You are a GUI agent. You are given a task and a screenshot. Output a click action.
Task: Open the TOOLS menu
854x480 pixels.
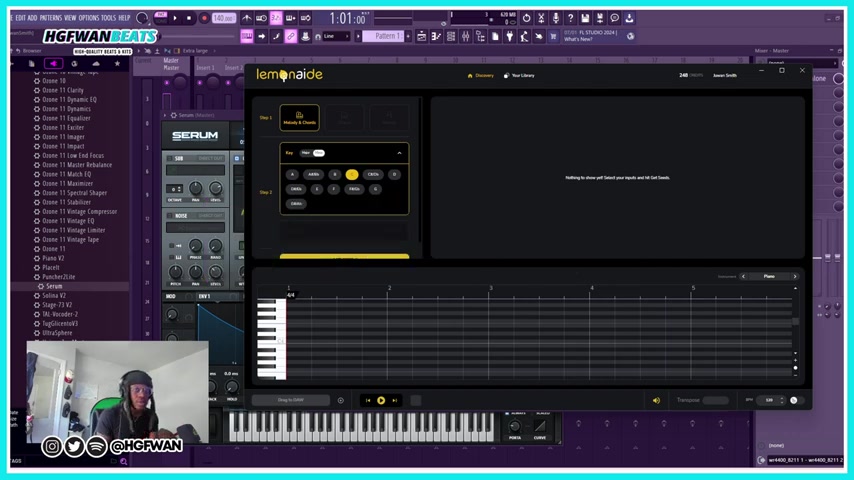pos(108,18)
